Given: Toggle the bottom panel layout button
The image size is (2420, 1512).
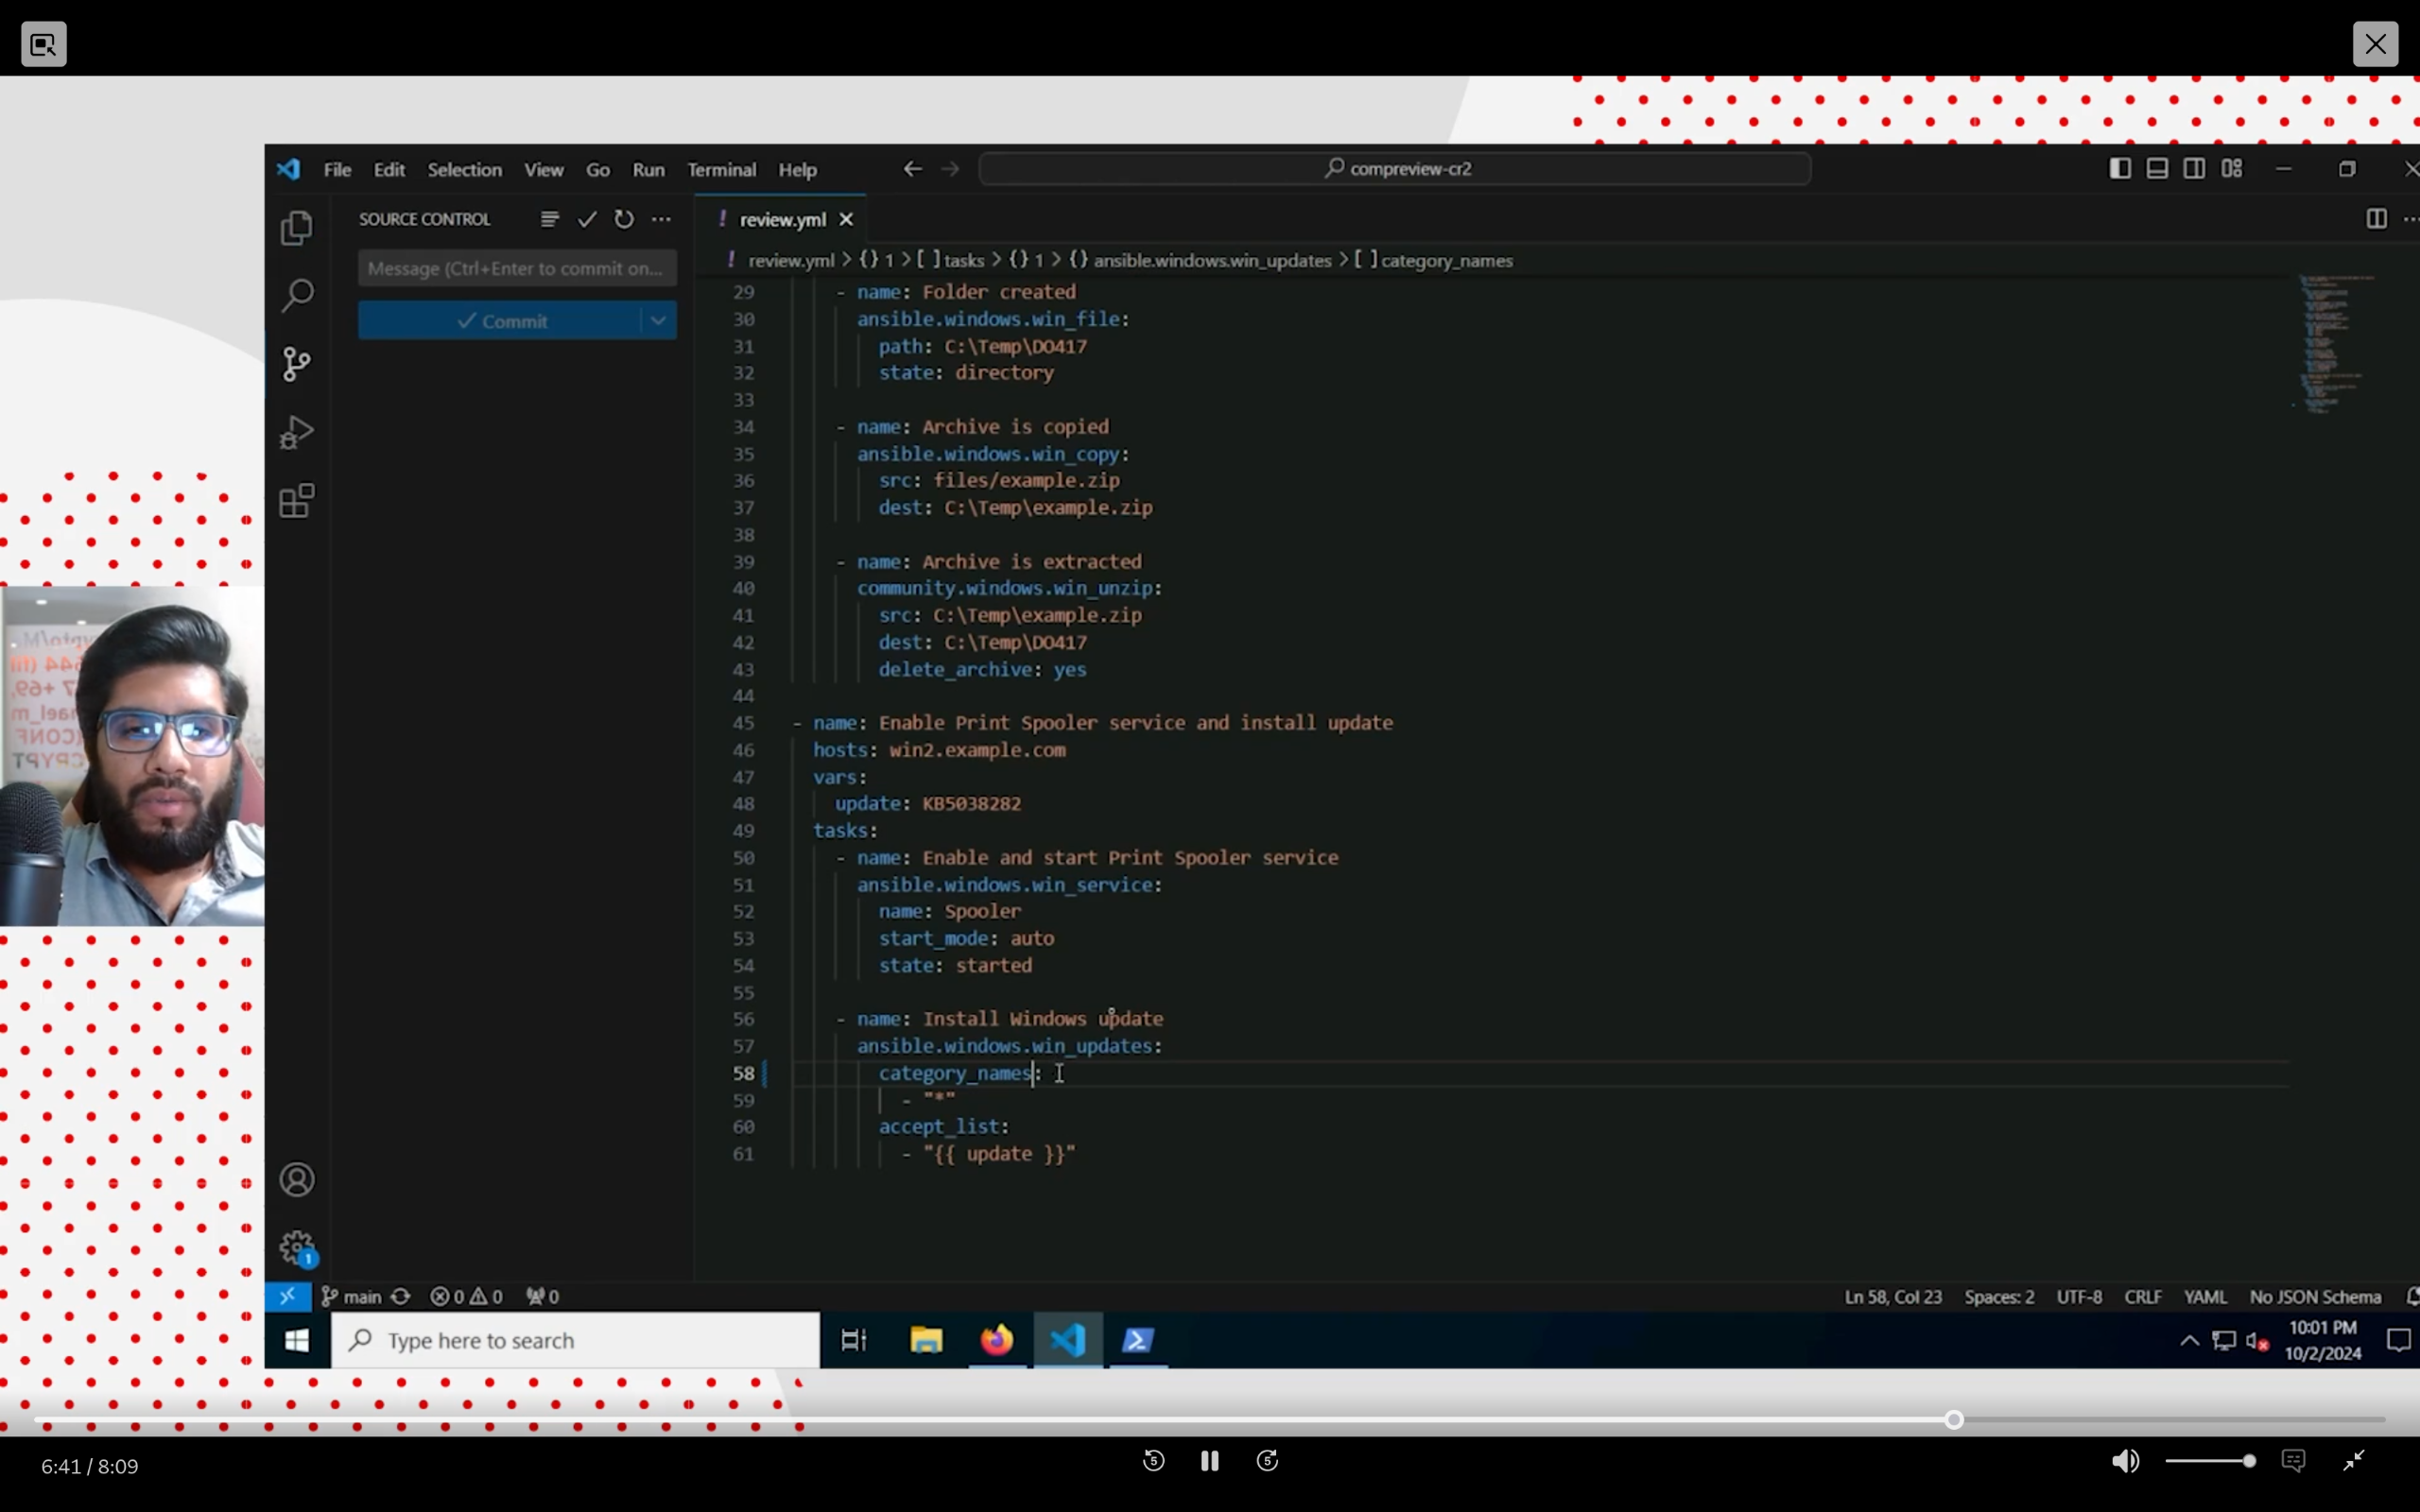Looking at the screenshot, I should coord(2157,169).
